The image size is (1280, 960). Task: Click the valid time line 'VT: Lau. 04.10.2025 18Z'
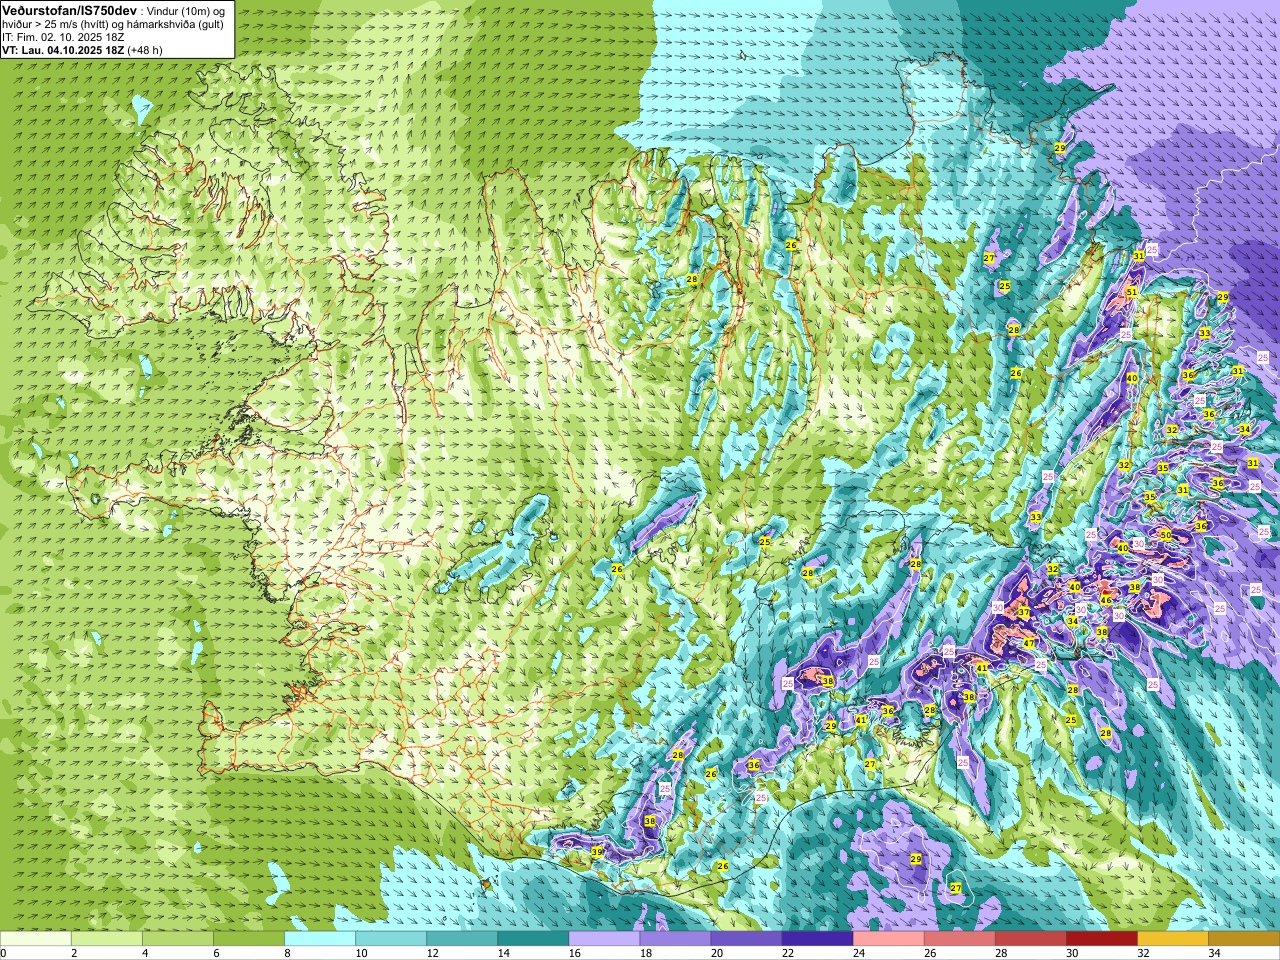tap(64, 49)
